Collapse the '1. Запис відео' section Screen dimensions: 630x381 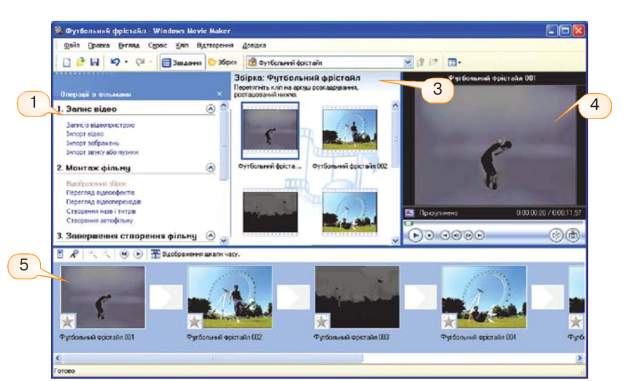[211, 109]
